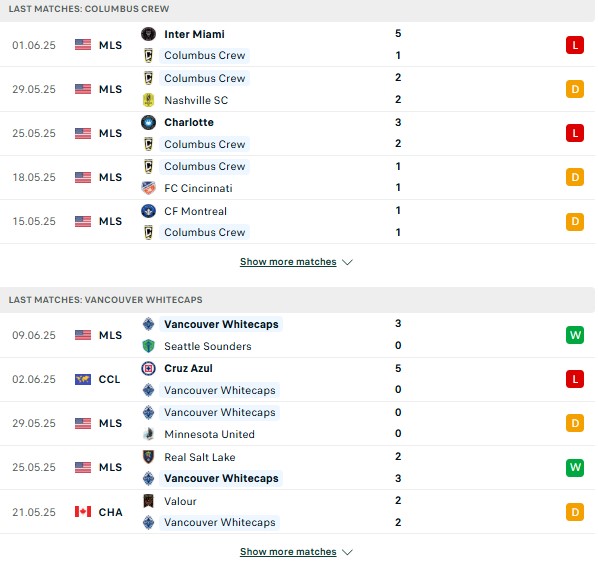The height and width of the screenshot is (572, 598).
Task: Click the red L badge for Inter Miami match
Action: pos(575,45)
